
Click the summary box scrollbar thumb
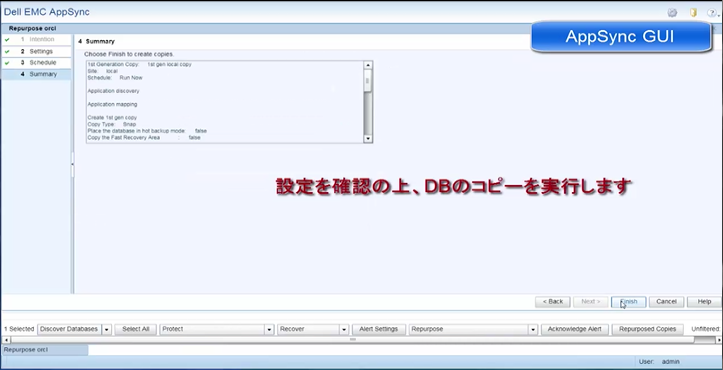367,81
